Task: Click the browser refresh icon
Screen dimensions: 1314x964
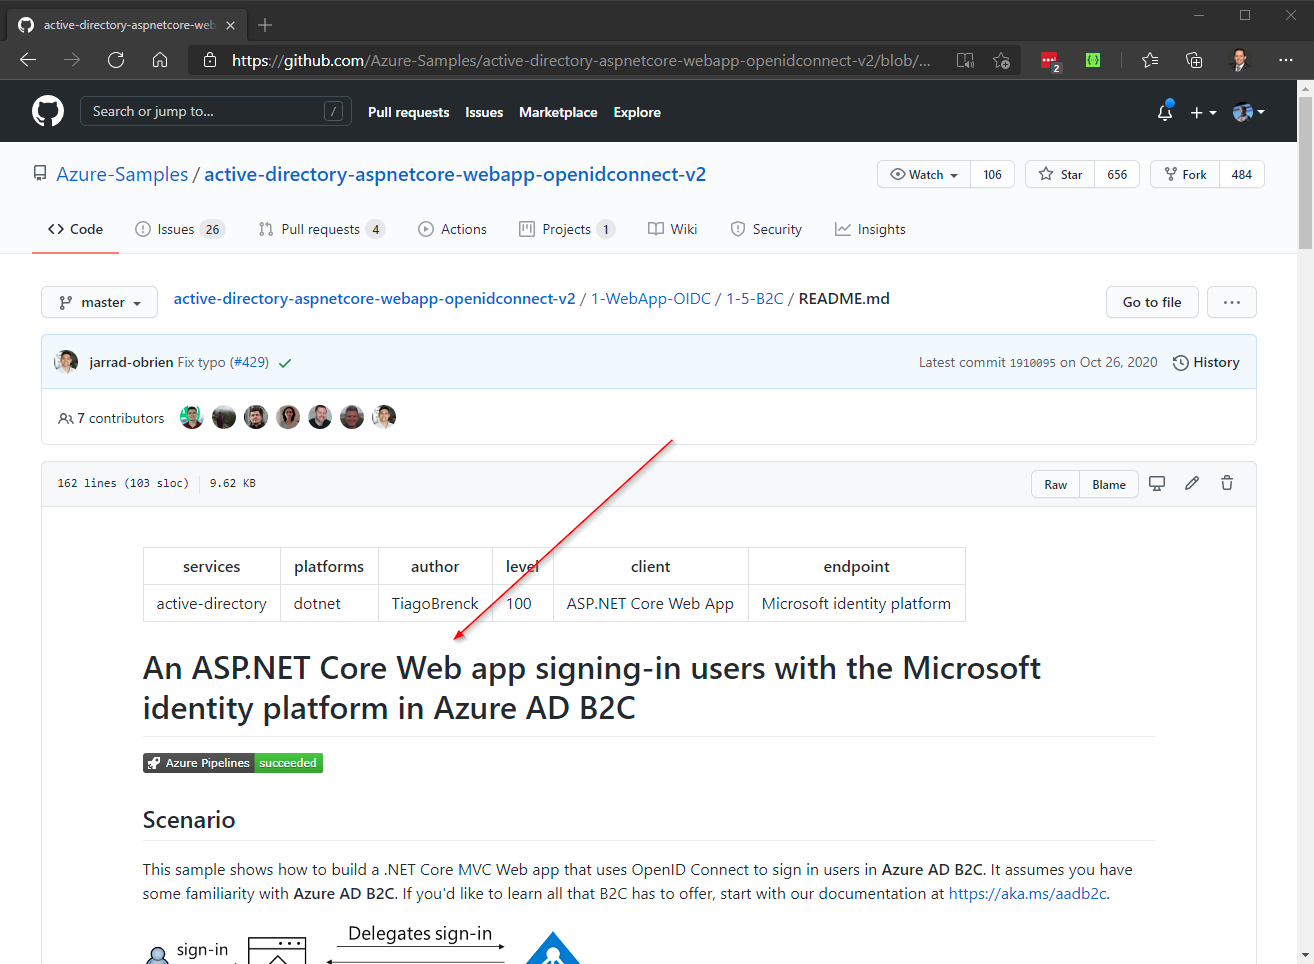Action: pos(115,60)
